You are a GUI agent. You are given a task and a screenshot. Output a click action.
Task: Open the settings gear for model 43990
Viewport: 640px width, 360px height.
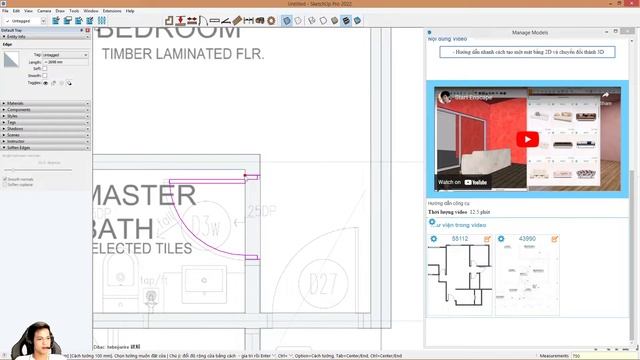click(x=501, y=239)
